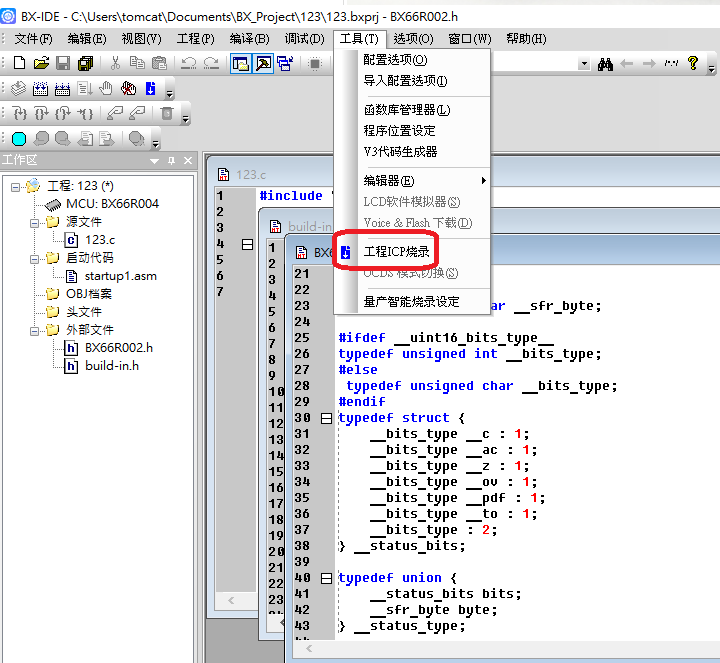The width and height of the screenshot is (720, 663).
Task: Open the breakpoint toolbar overflow arrow
Action: pyautogui.click(x=156, y=144)
